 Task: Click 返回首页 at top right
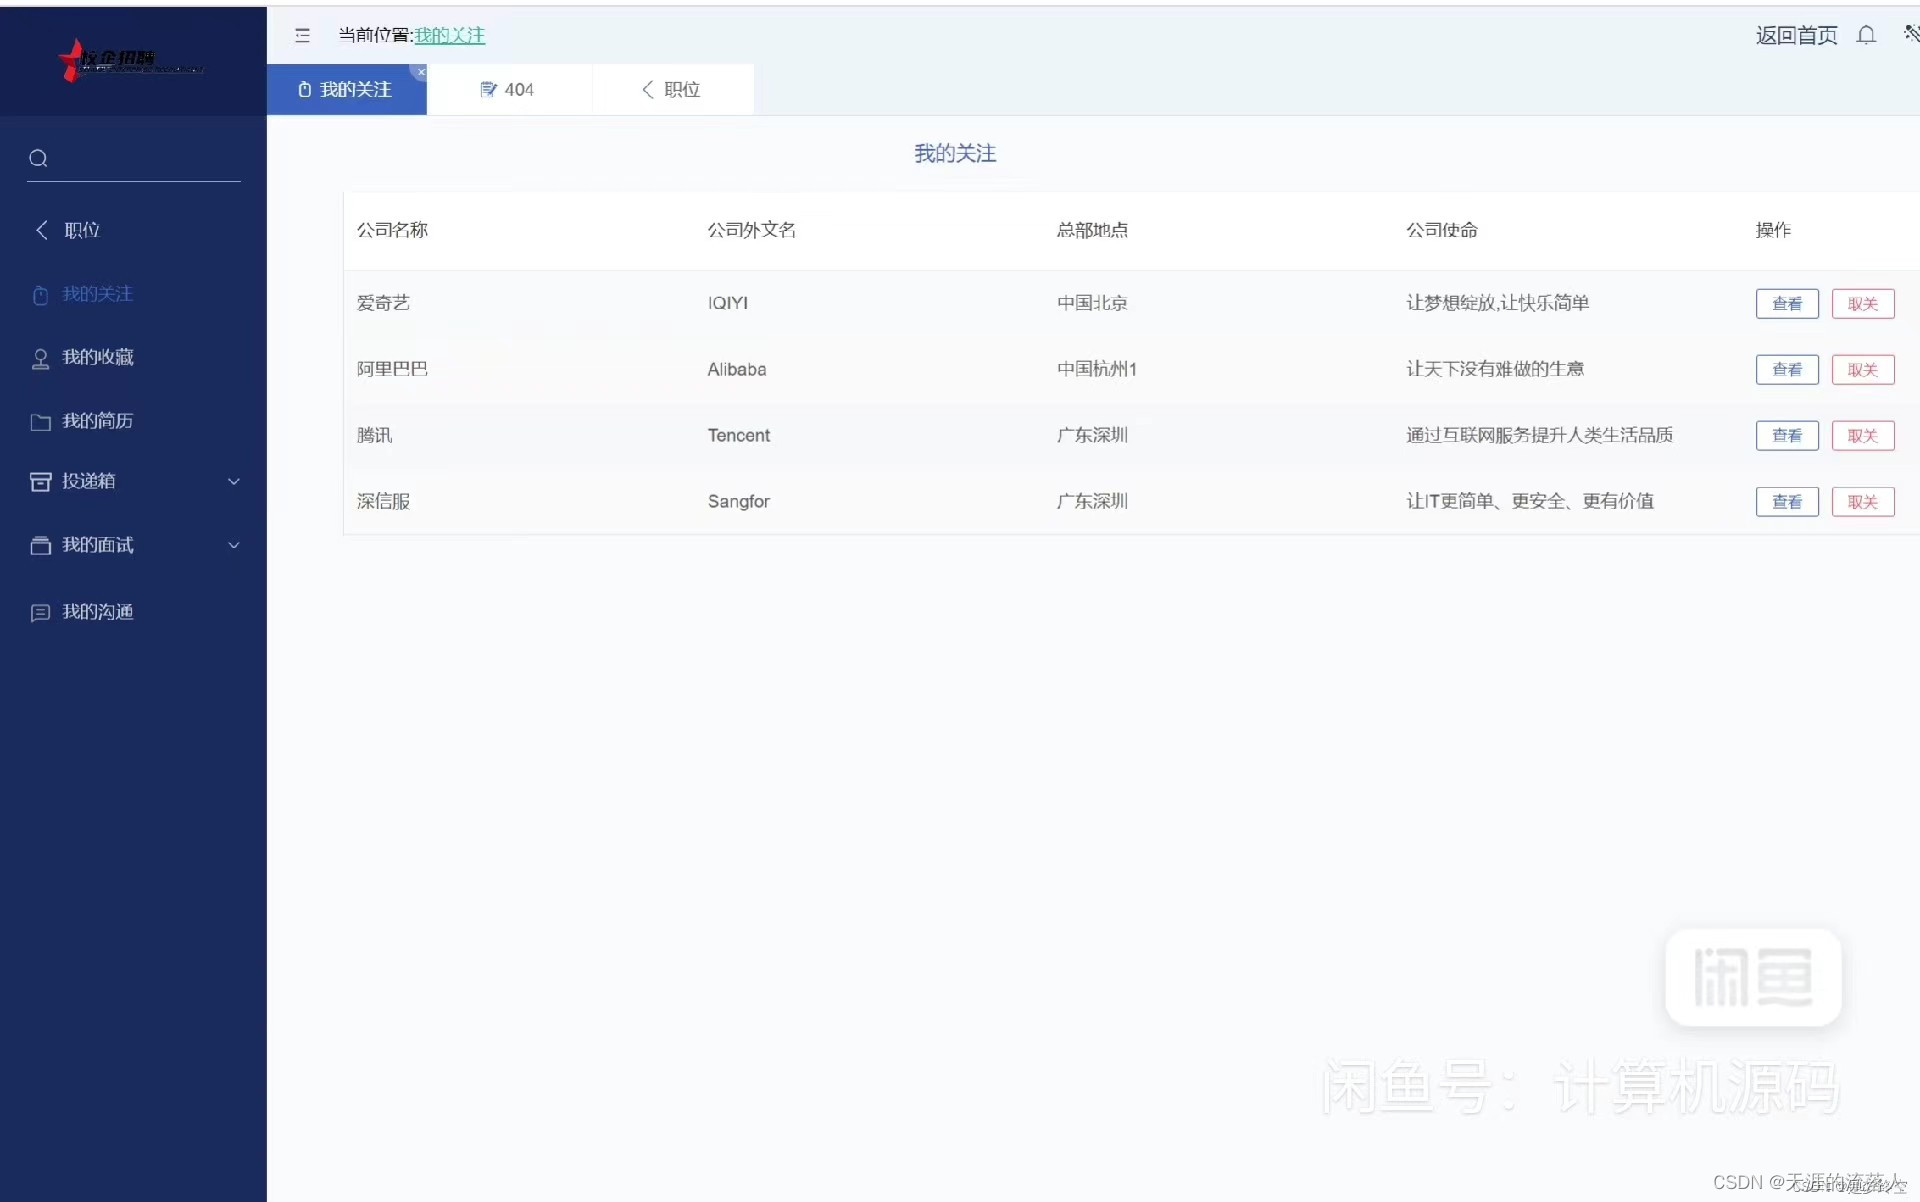[x=1795, y=35]
